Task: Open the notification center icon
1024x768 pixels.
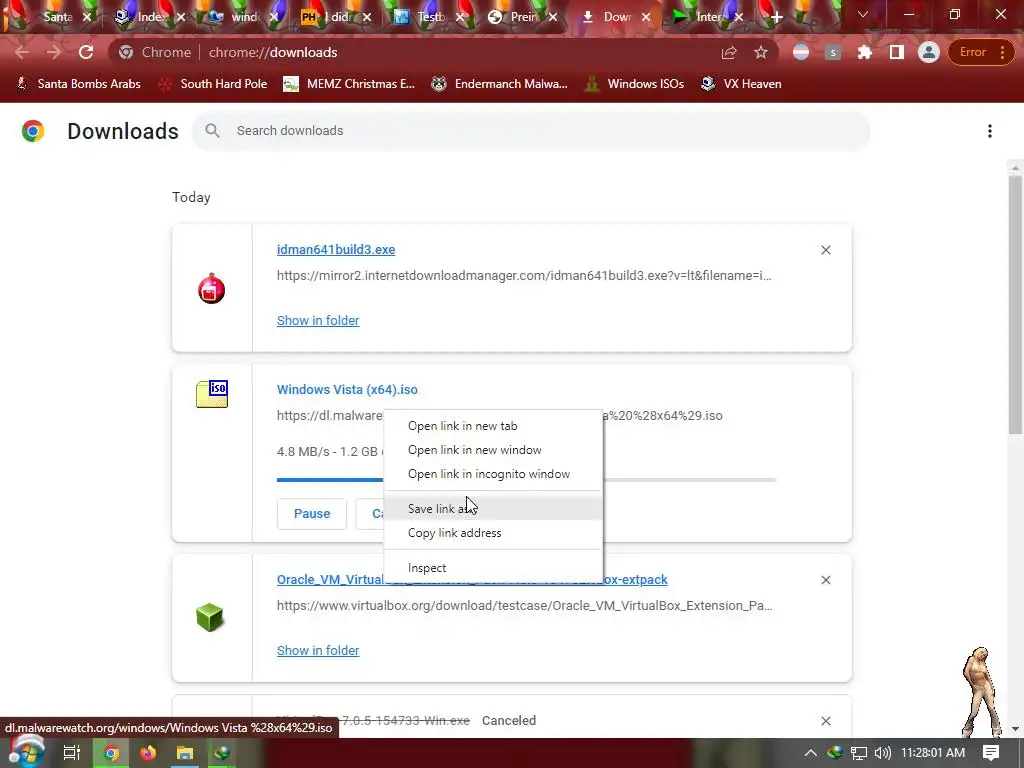Action: [991, 753]
